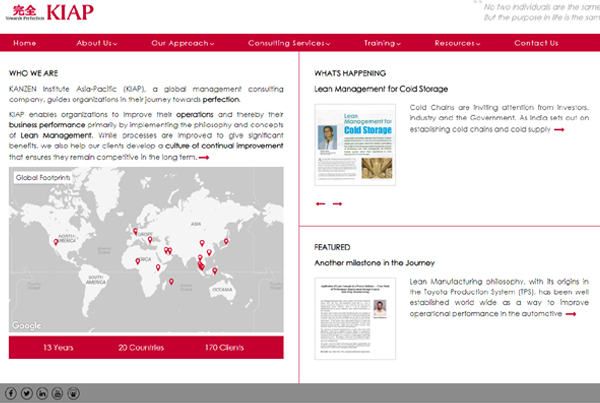This screenshot has height=403, width=600.
Task: Open the Consulting Services menu
Action: pos(289,43)
